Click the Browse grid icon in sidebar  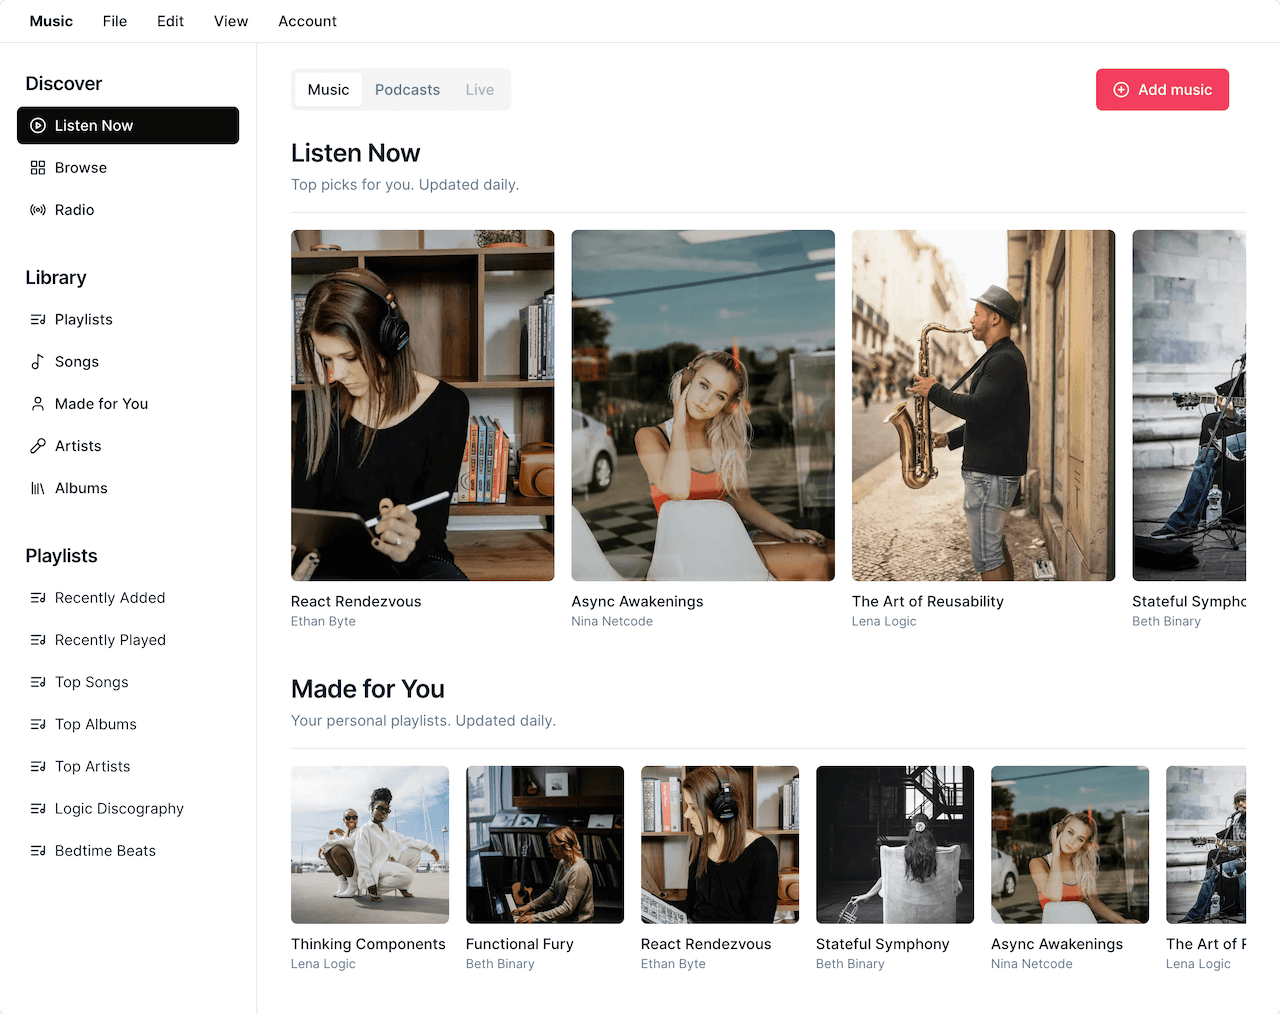38,168
